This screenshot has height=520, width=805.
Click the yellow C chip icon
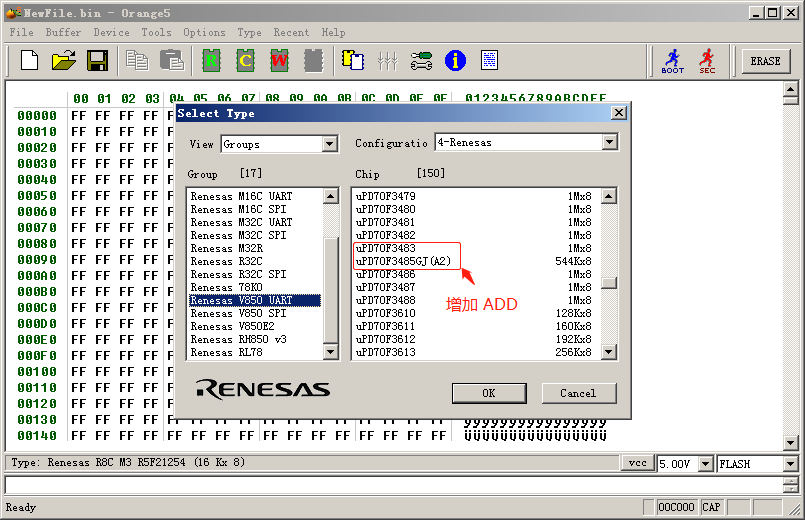(245, 61)
